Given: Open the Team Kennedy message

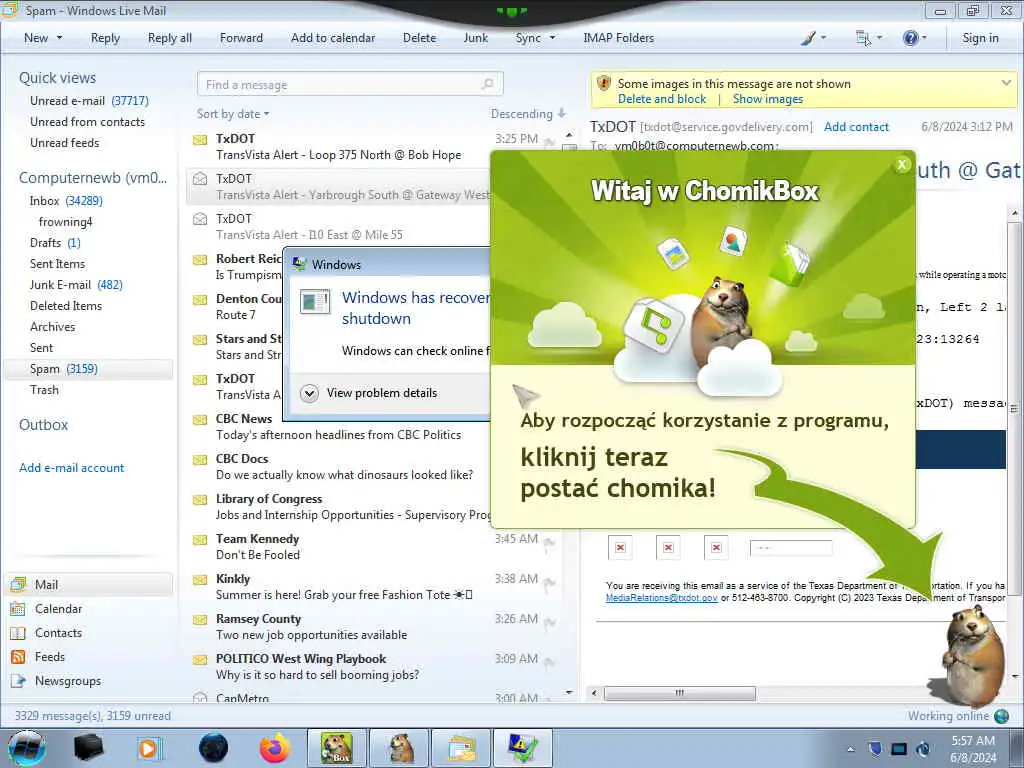Looking at the screenshot, I should pos(374,547).
